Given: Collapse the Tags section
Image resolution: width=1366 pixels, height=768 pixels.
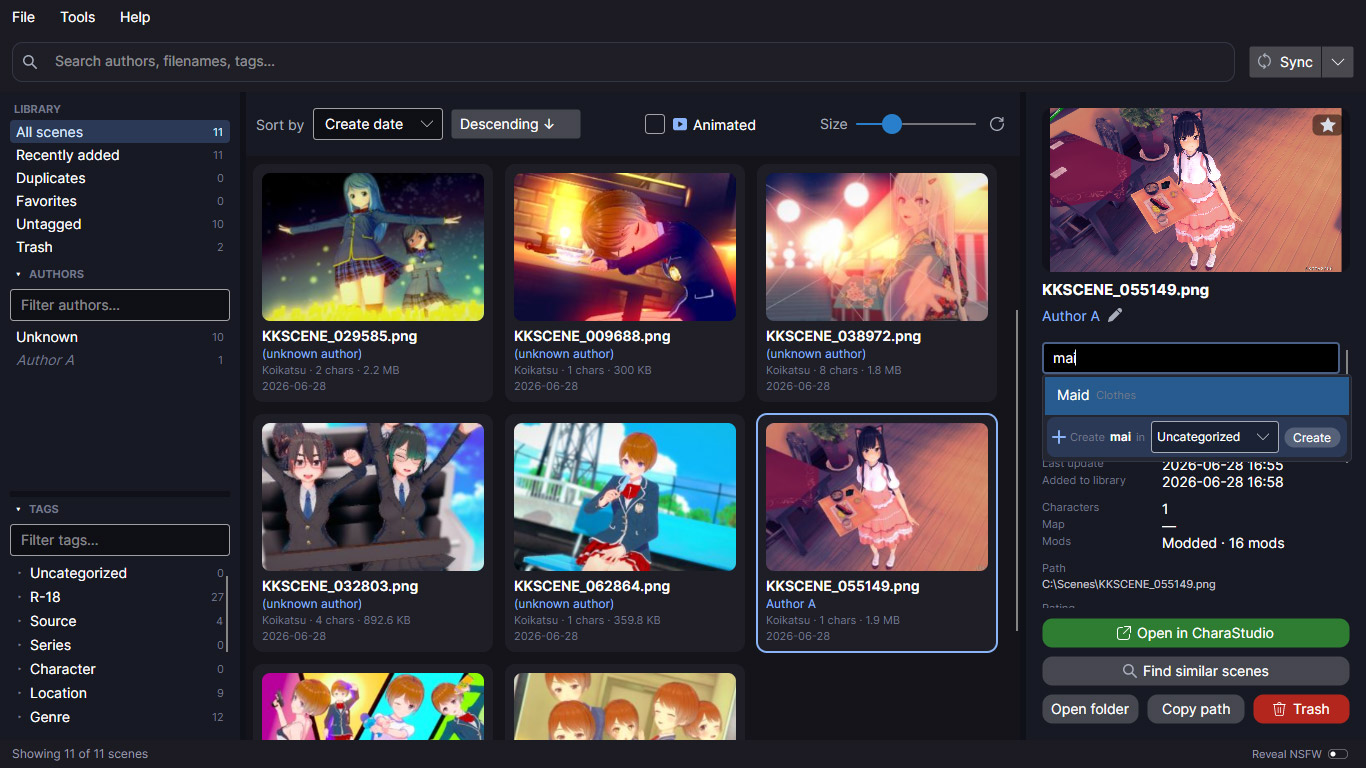Looking at the screenshot, I should pyautogui.click(x=18, y=509).
